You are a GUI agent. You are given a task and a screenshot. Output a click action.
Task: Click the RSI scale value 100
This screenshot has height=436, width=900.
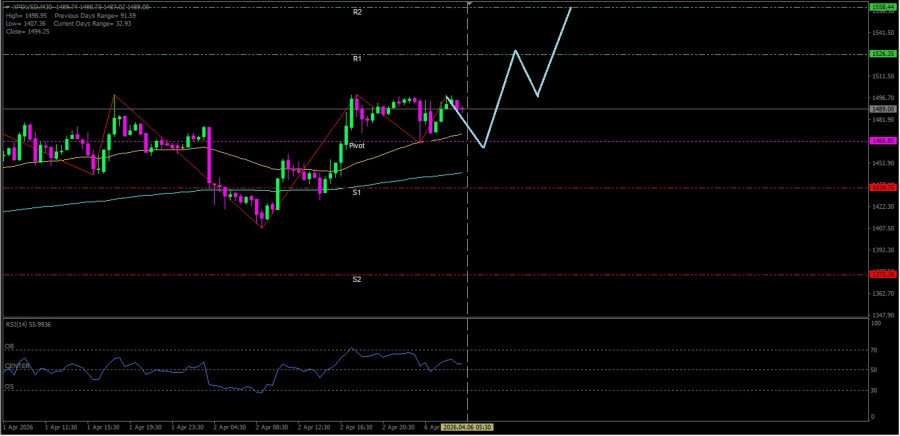[x=876, y=324]
